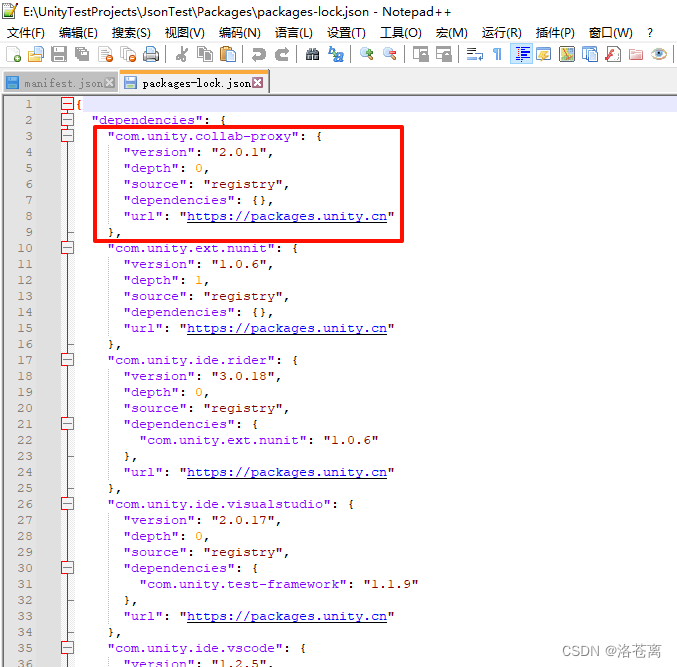Open the Folder as Workspace icon
This screenshot has height=667, width=677.
636,54
